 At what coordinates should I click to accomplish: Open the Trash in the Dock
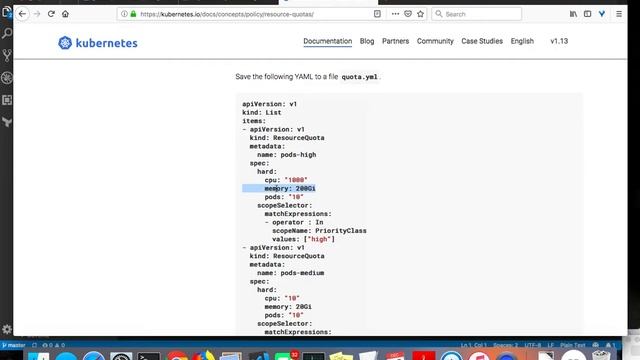tap(601, 355)
